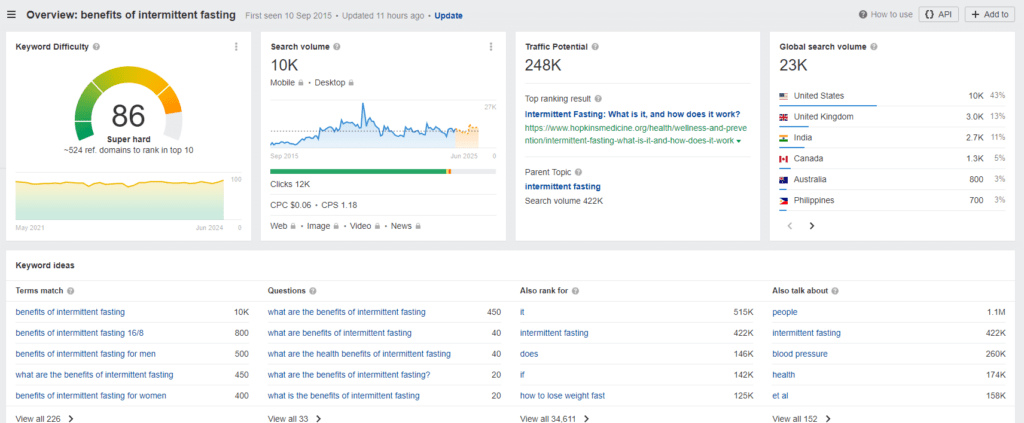This screenshot has height=423, width=1024.
Task: Expand View all 226 terms match
Action: click(44, 418)
